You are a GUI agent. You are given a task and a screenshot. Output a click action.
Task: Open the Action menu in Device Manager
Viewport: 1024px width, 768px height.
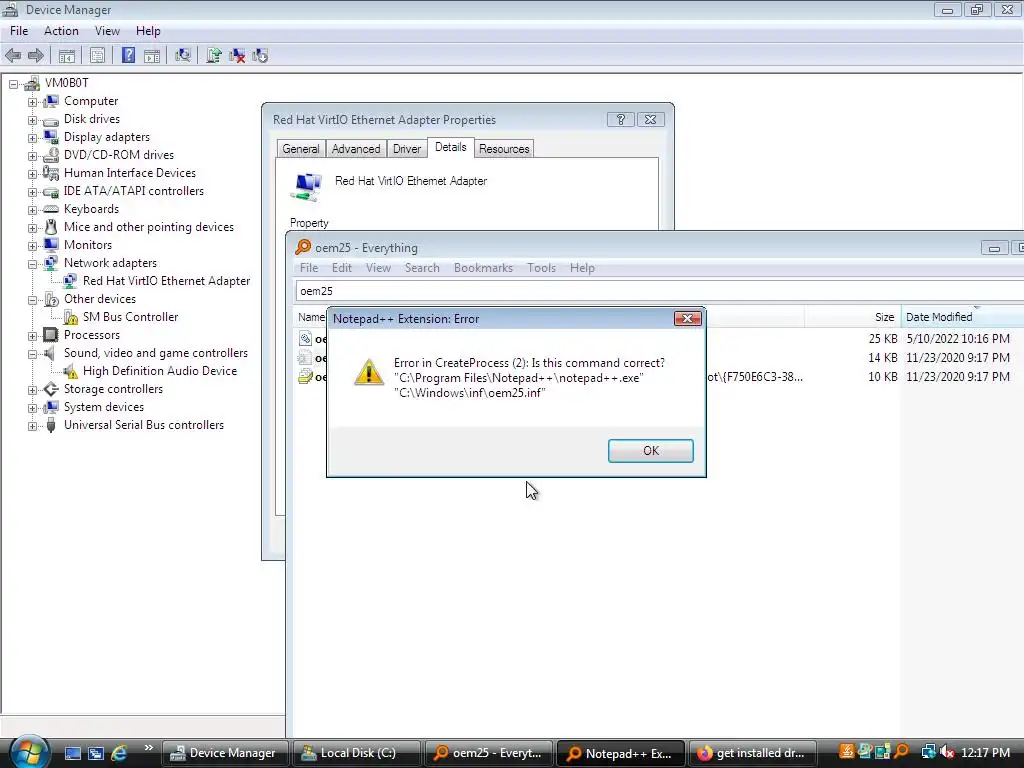pyautogui.click(x=61, y=31)
